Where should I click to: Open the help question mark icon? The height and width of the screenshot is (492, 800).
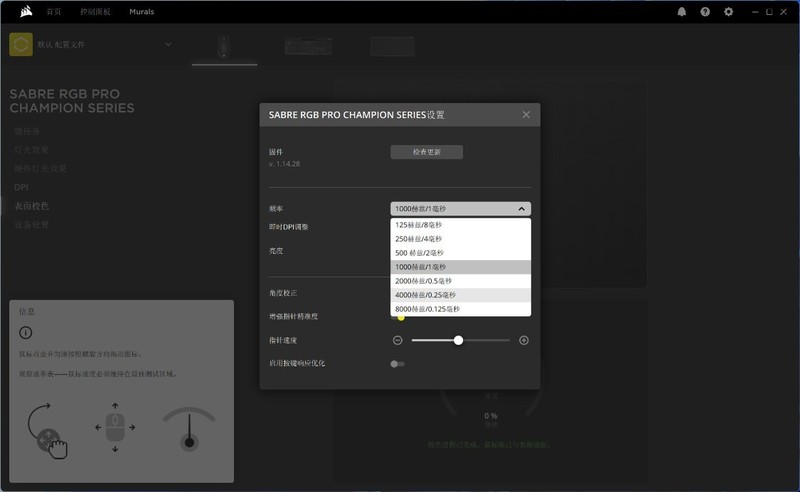coord(705,12)
